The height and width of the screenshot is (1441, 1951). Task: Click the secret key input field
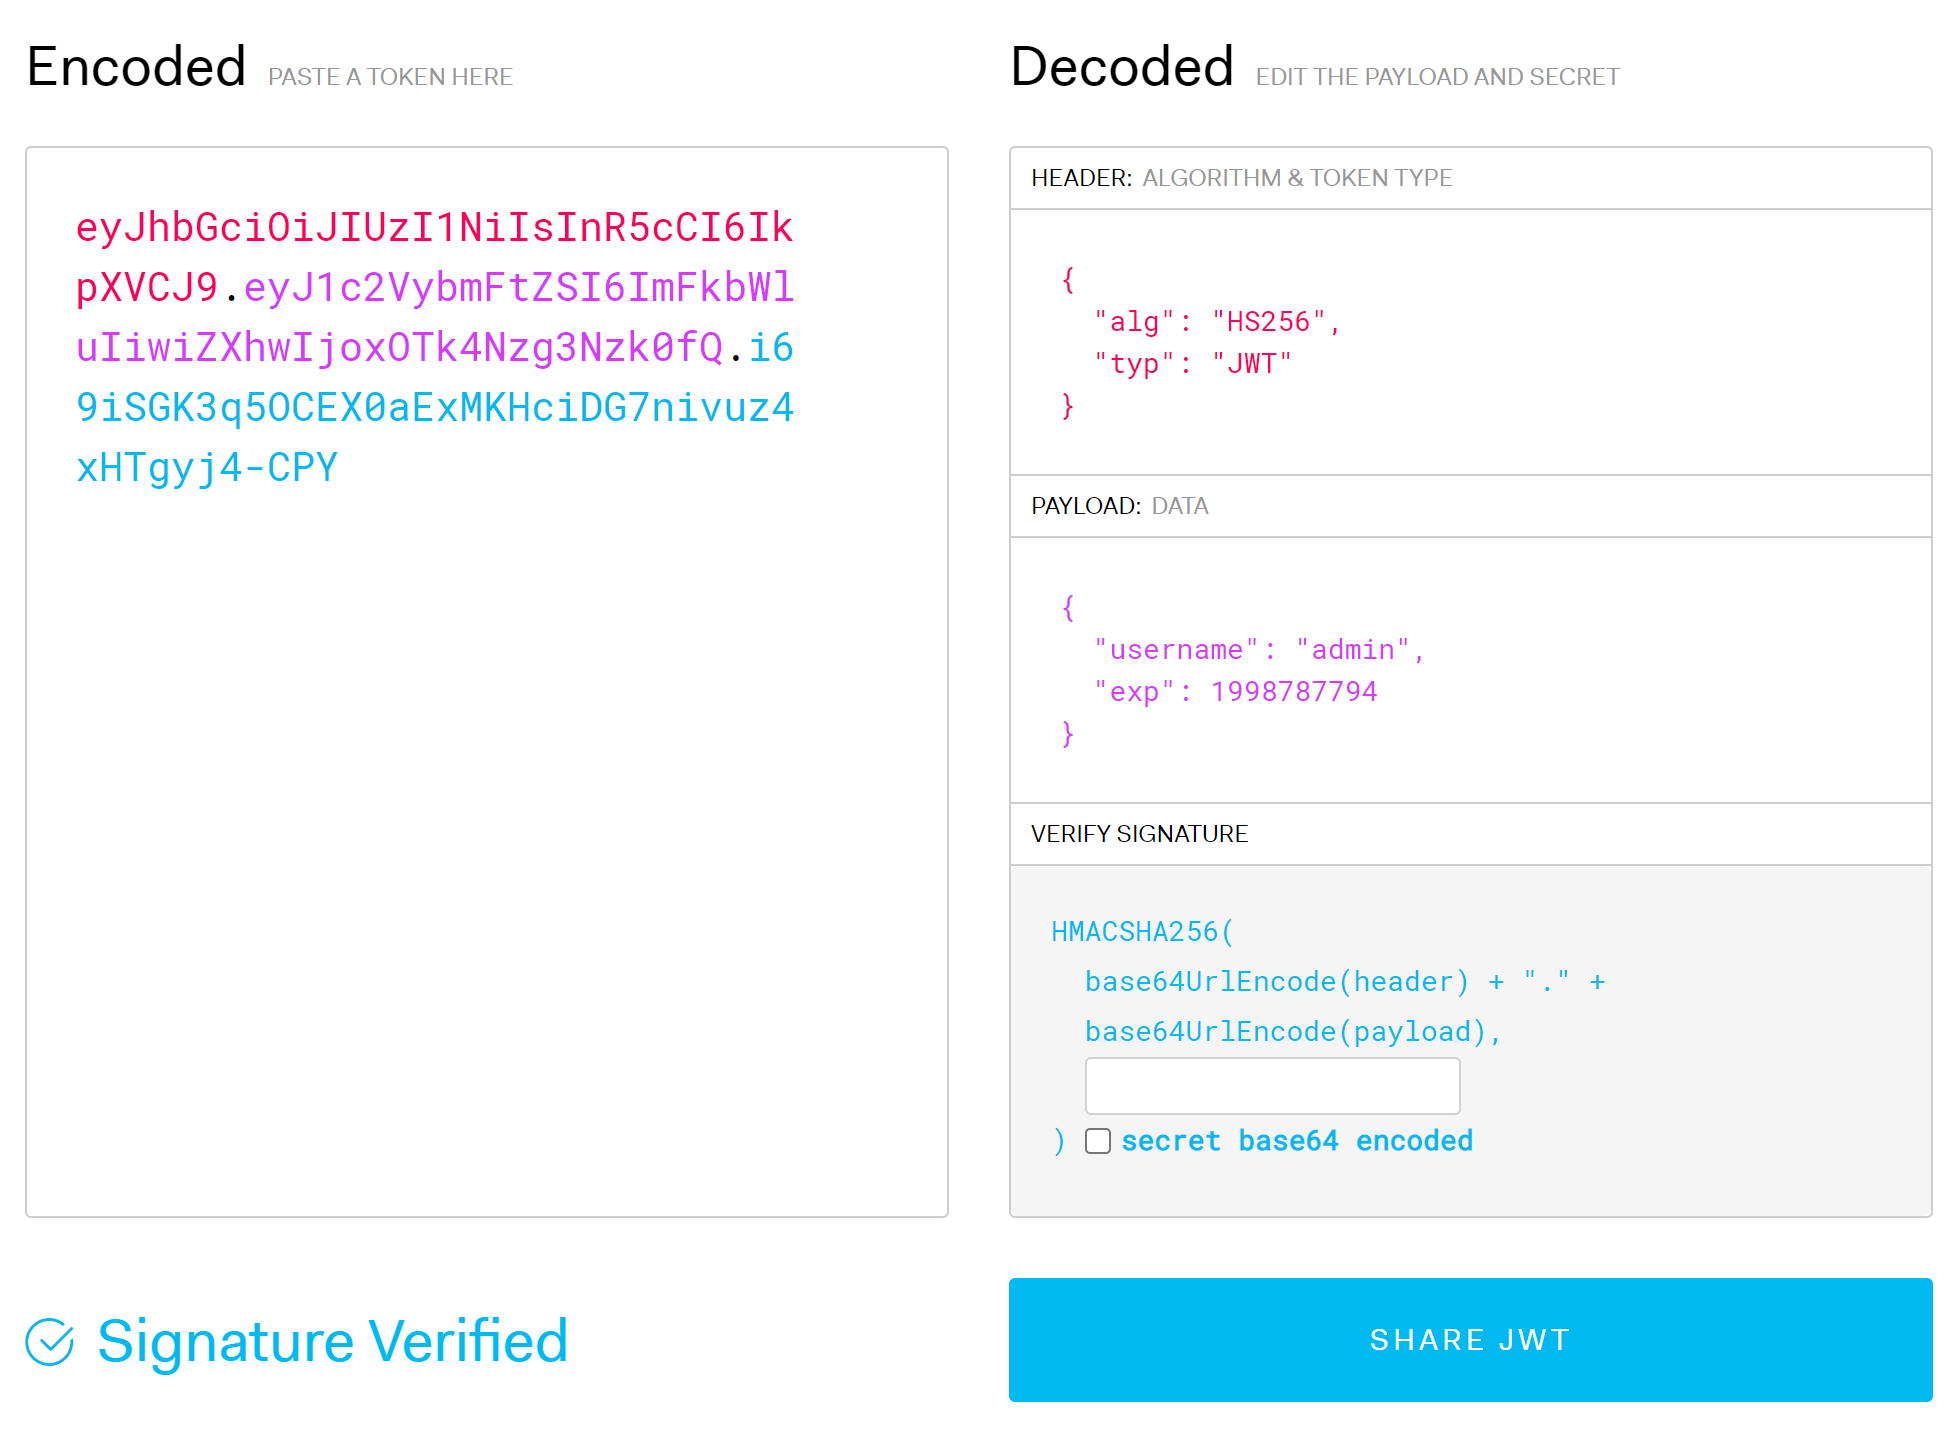1272,1086
